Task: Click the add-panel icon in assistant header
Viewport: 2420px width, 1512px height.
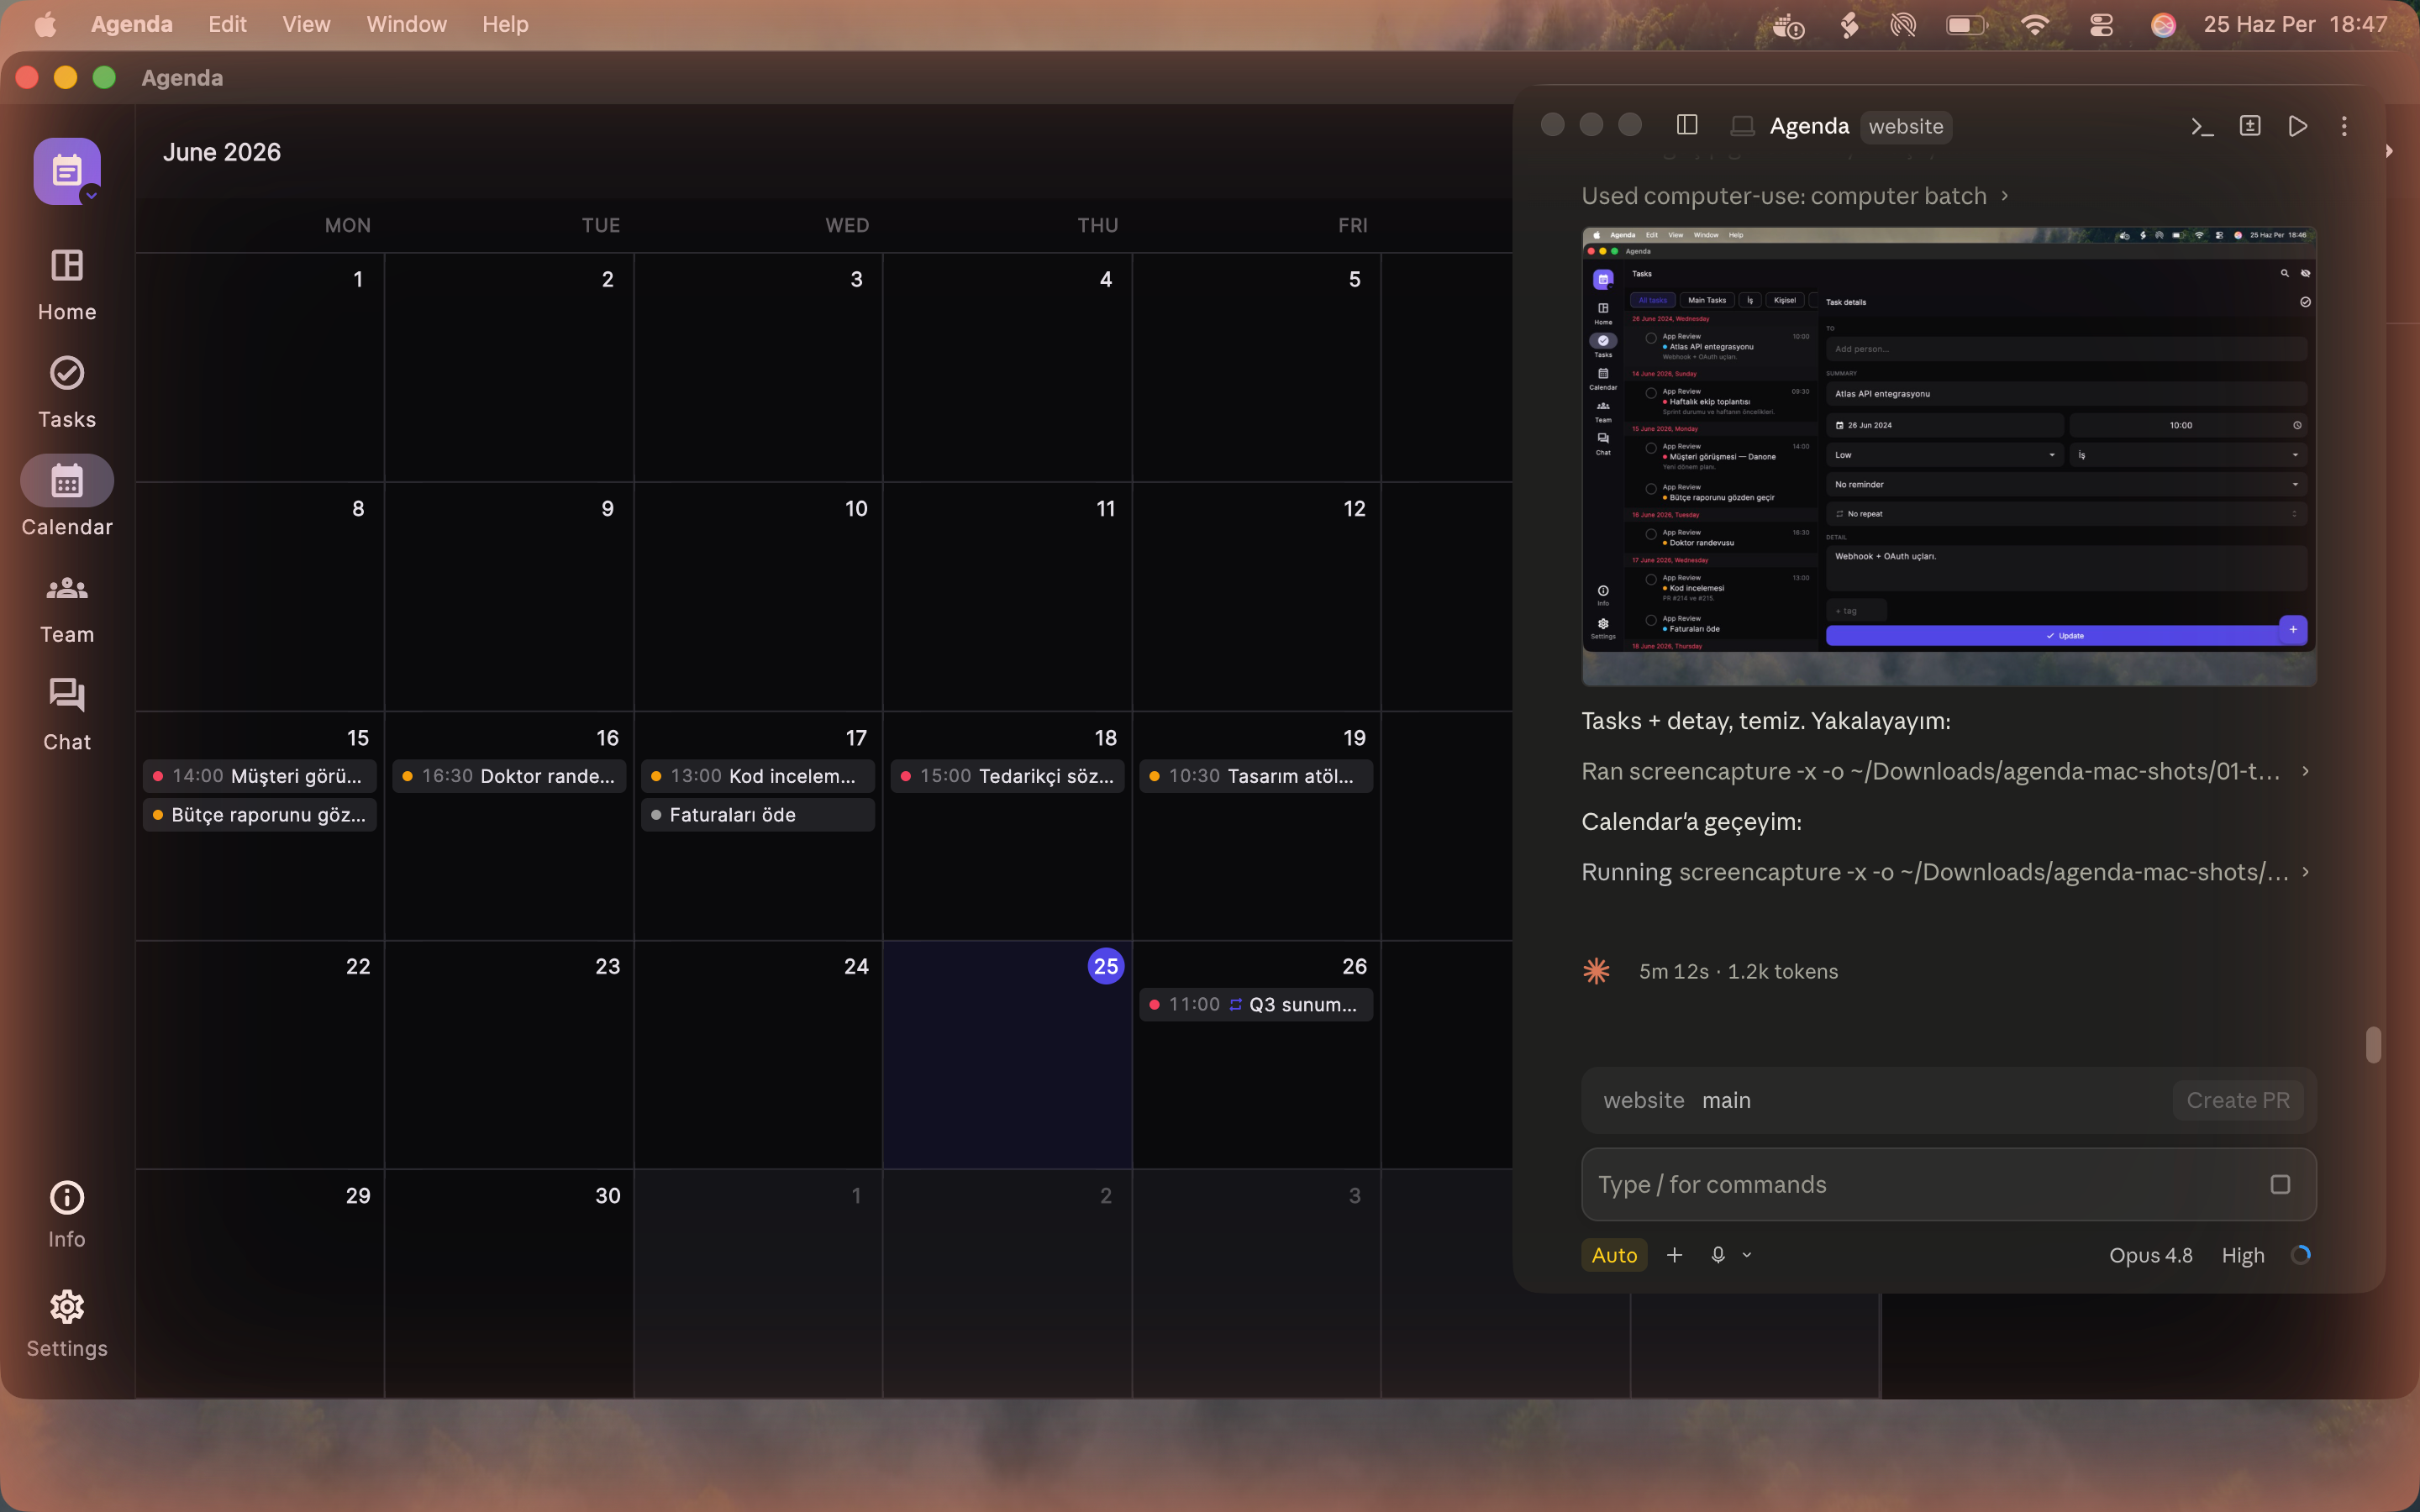Action: point(2250,126)
